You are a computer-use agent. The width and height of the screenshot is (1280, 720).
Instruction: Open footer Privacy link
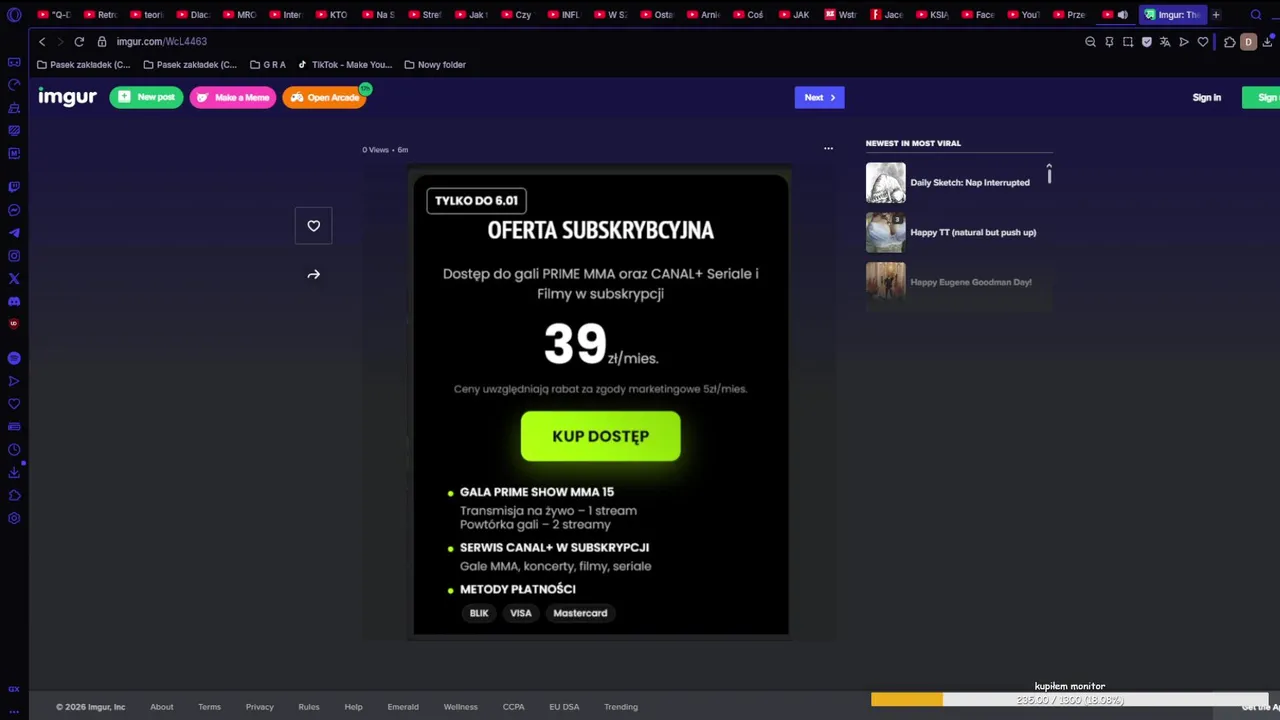tap(259, 707)
